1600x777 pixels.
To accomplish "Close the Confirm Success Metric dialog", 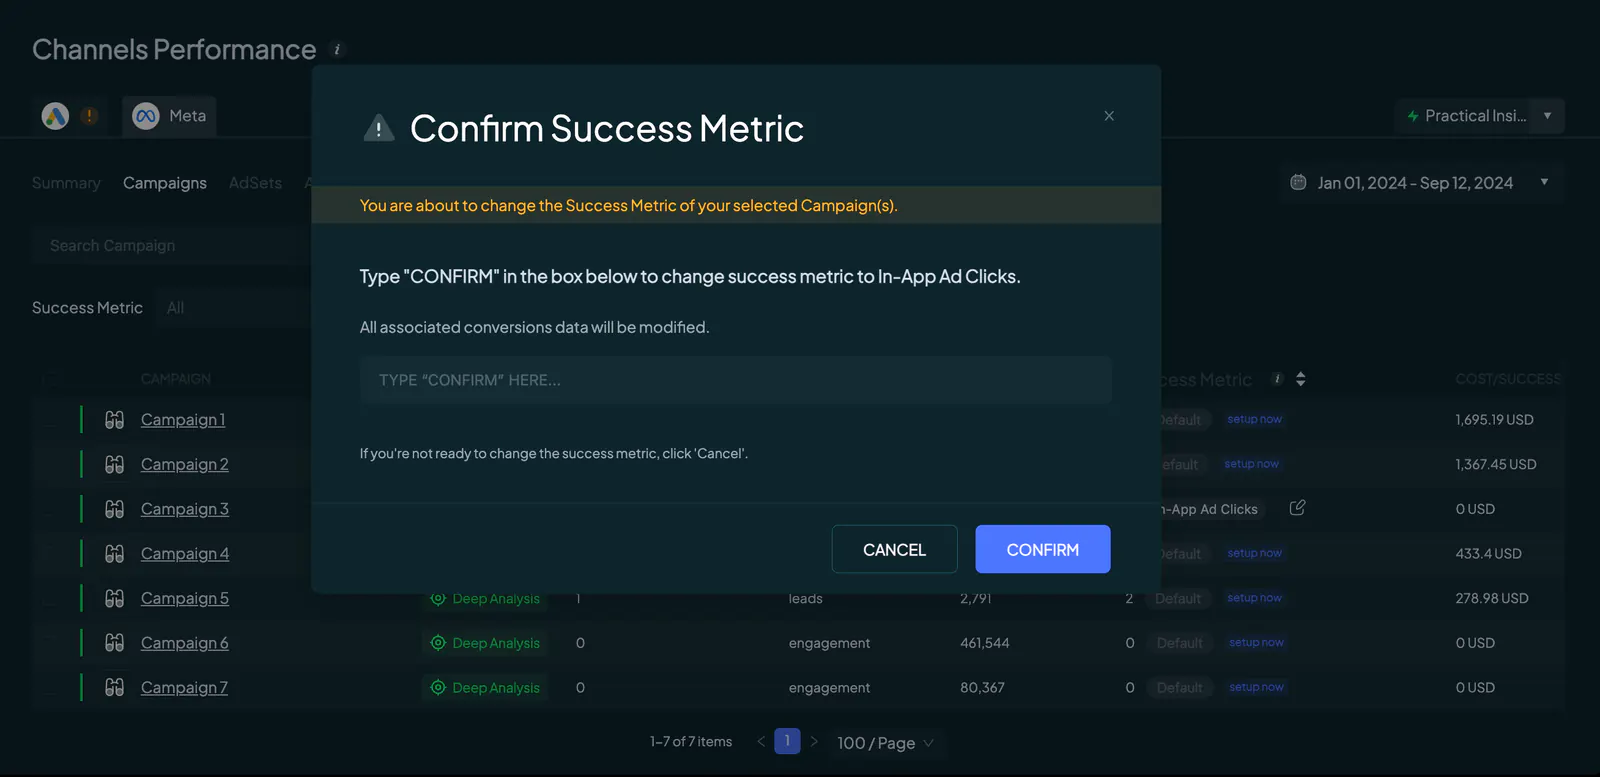I will pyautogui.click(x=1109, y=116).
